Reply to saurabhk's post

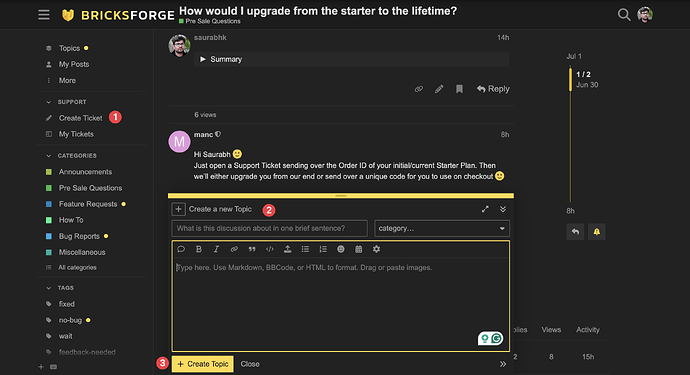[493, 89]
